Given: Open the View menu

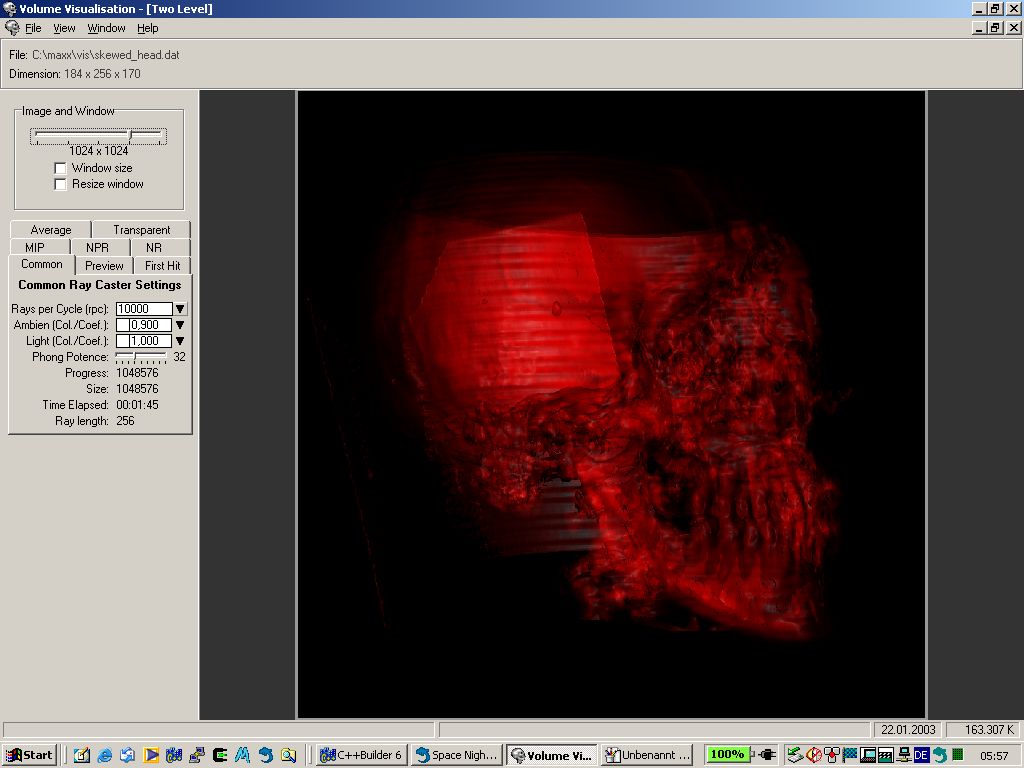Looking at the screenshot, I should click(x=64, y=28).
